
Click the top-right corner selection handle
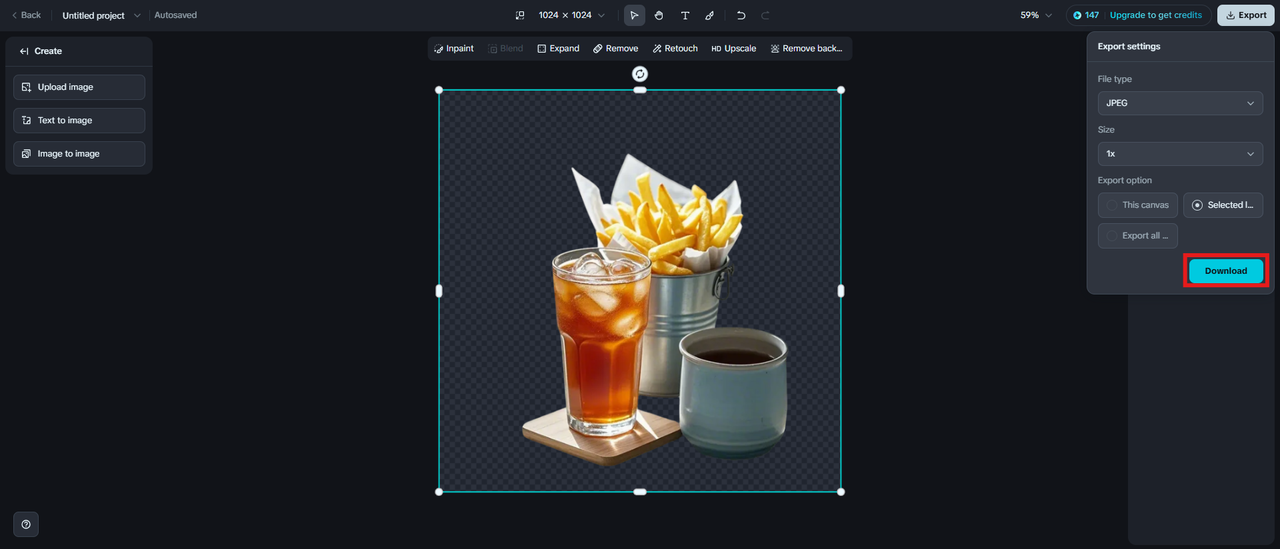point(841,90)
